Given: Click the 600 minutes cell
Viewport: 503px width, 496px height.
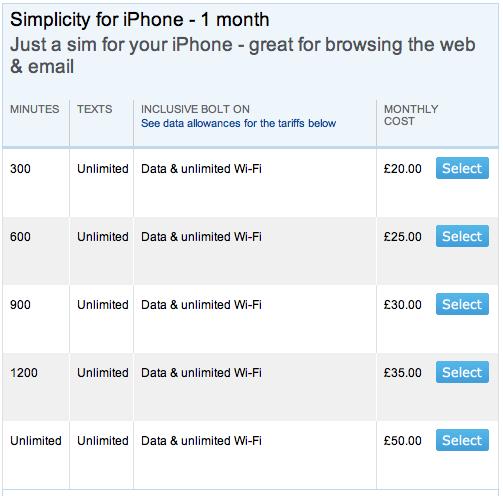Looking at the screenshot, I should pos(20,237).
